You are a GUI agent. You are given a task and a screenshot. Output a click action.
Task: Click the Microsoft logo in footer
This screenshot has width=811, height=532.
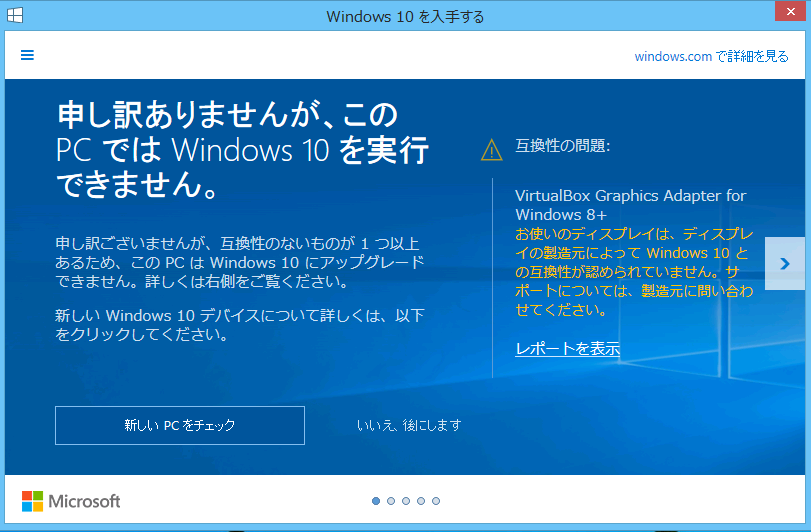(x=71, y=501)
